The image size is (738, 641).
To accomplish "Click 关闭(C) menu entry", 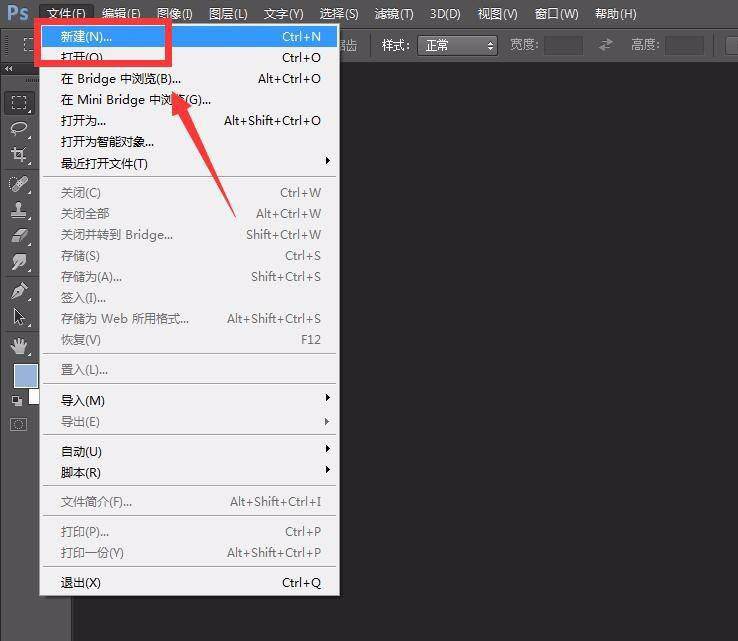I will coord(190,192).
